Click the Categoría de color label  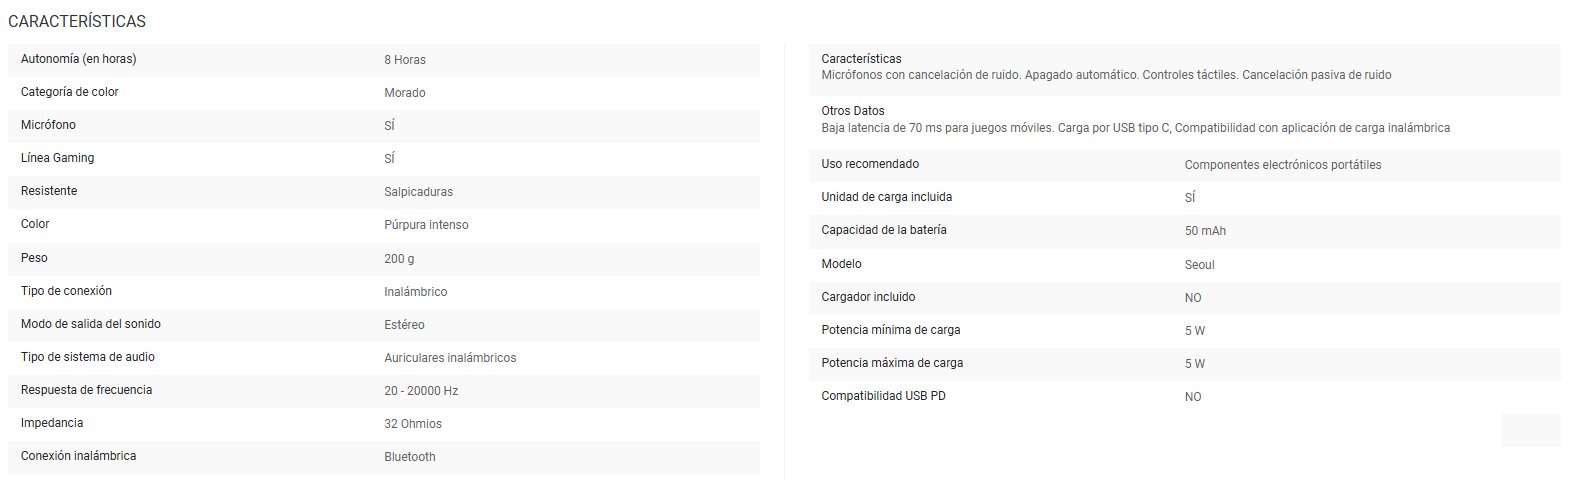(69, 92)
